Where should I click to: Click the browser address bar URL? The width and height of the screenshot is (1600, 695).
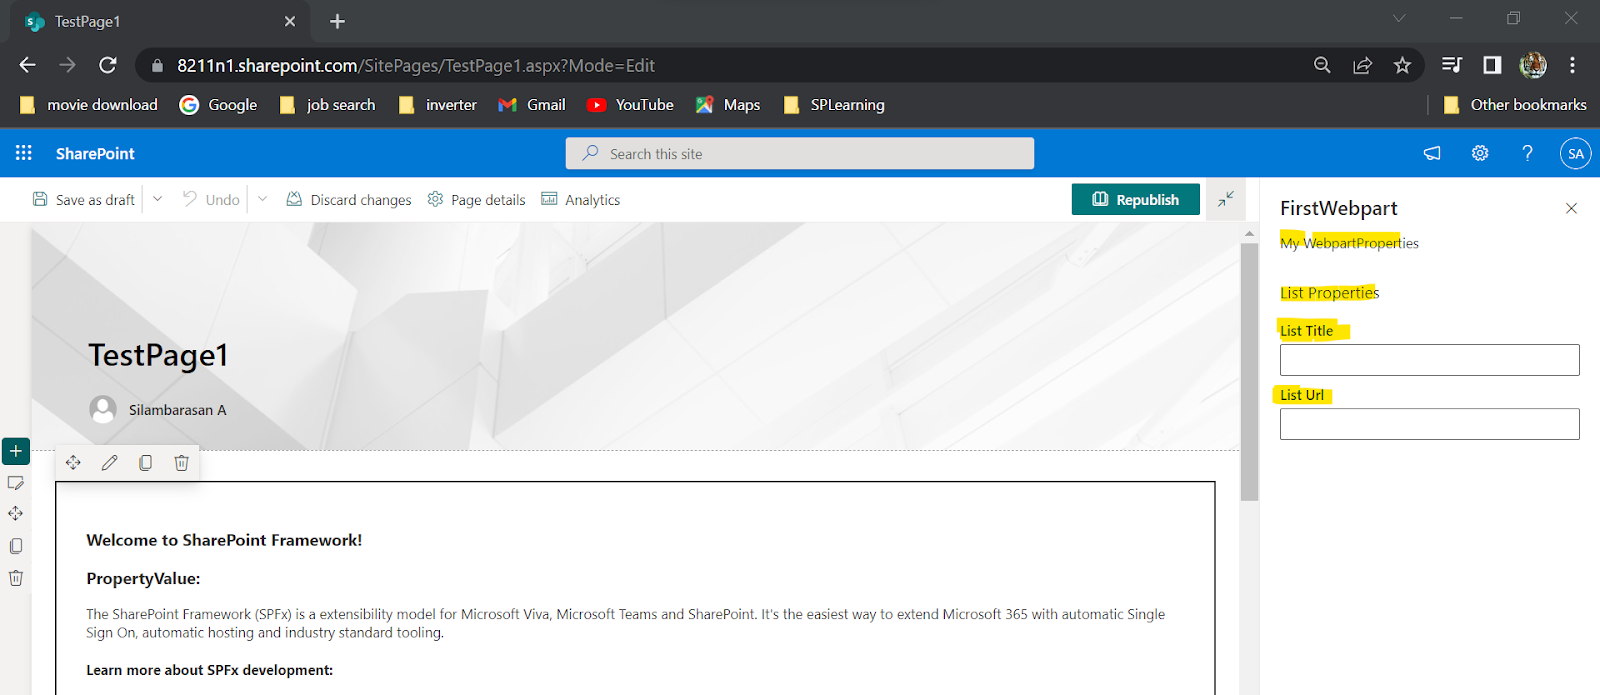(416, 66)
